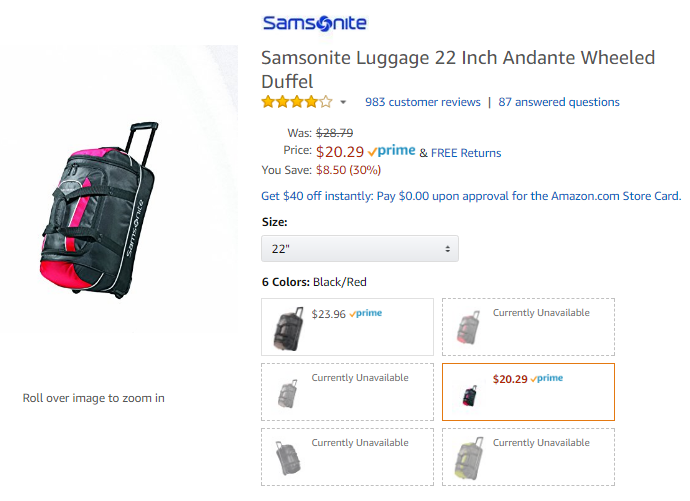Click the Samsonite brand logo
This screenshot has height=501, width=690.
pyautogui.click(x=314, y=23)
